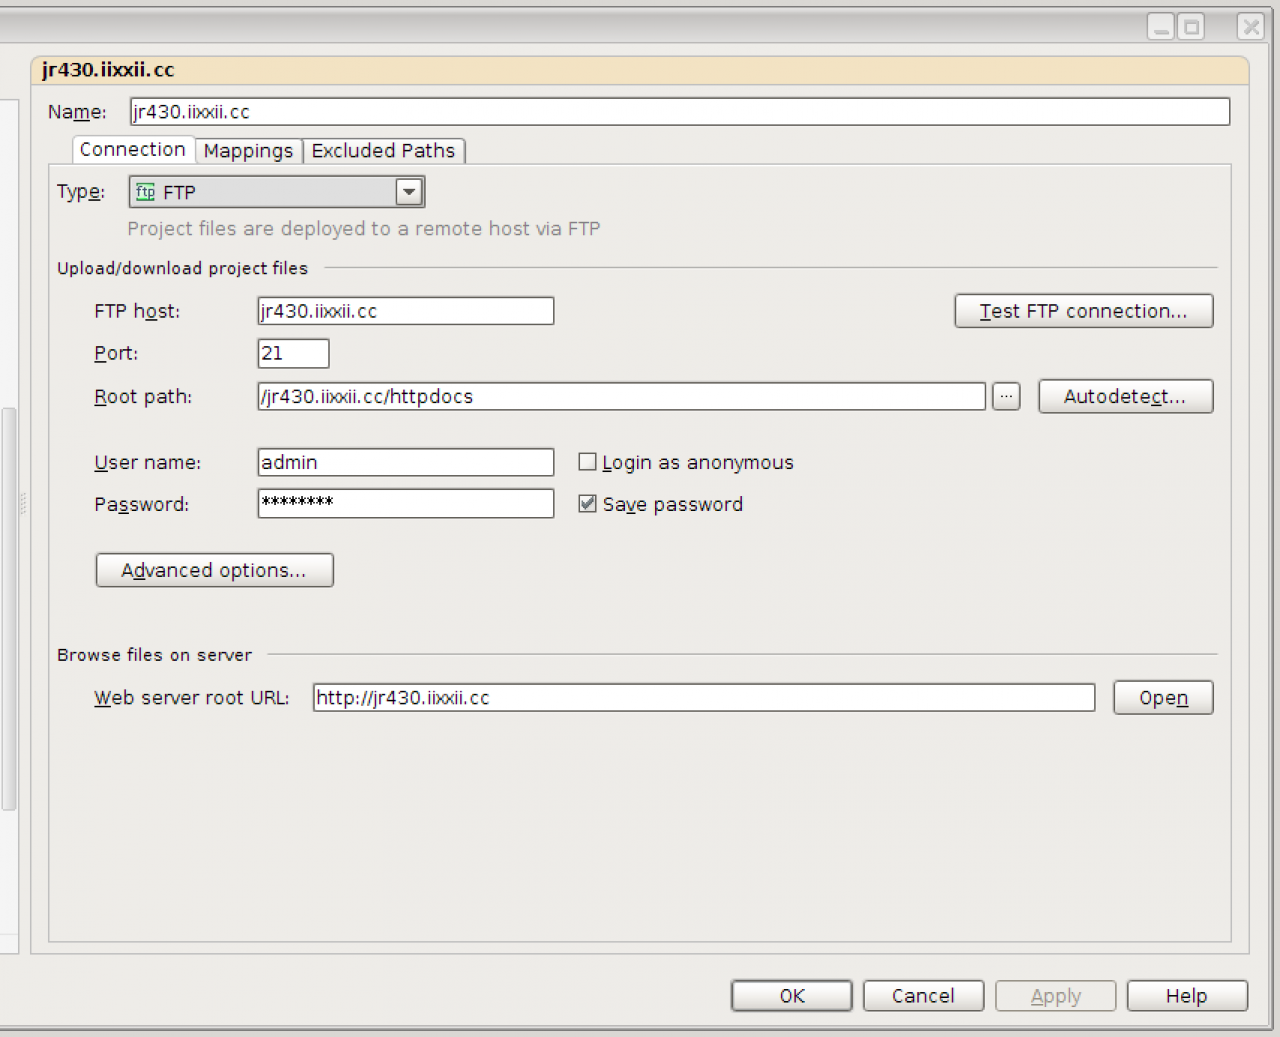The image size is (1280, 1037).
Task: Click the root path browse ellipsis button
Action: click(1006, 396)
